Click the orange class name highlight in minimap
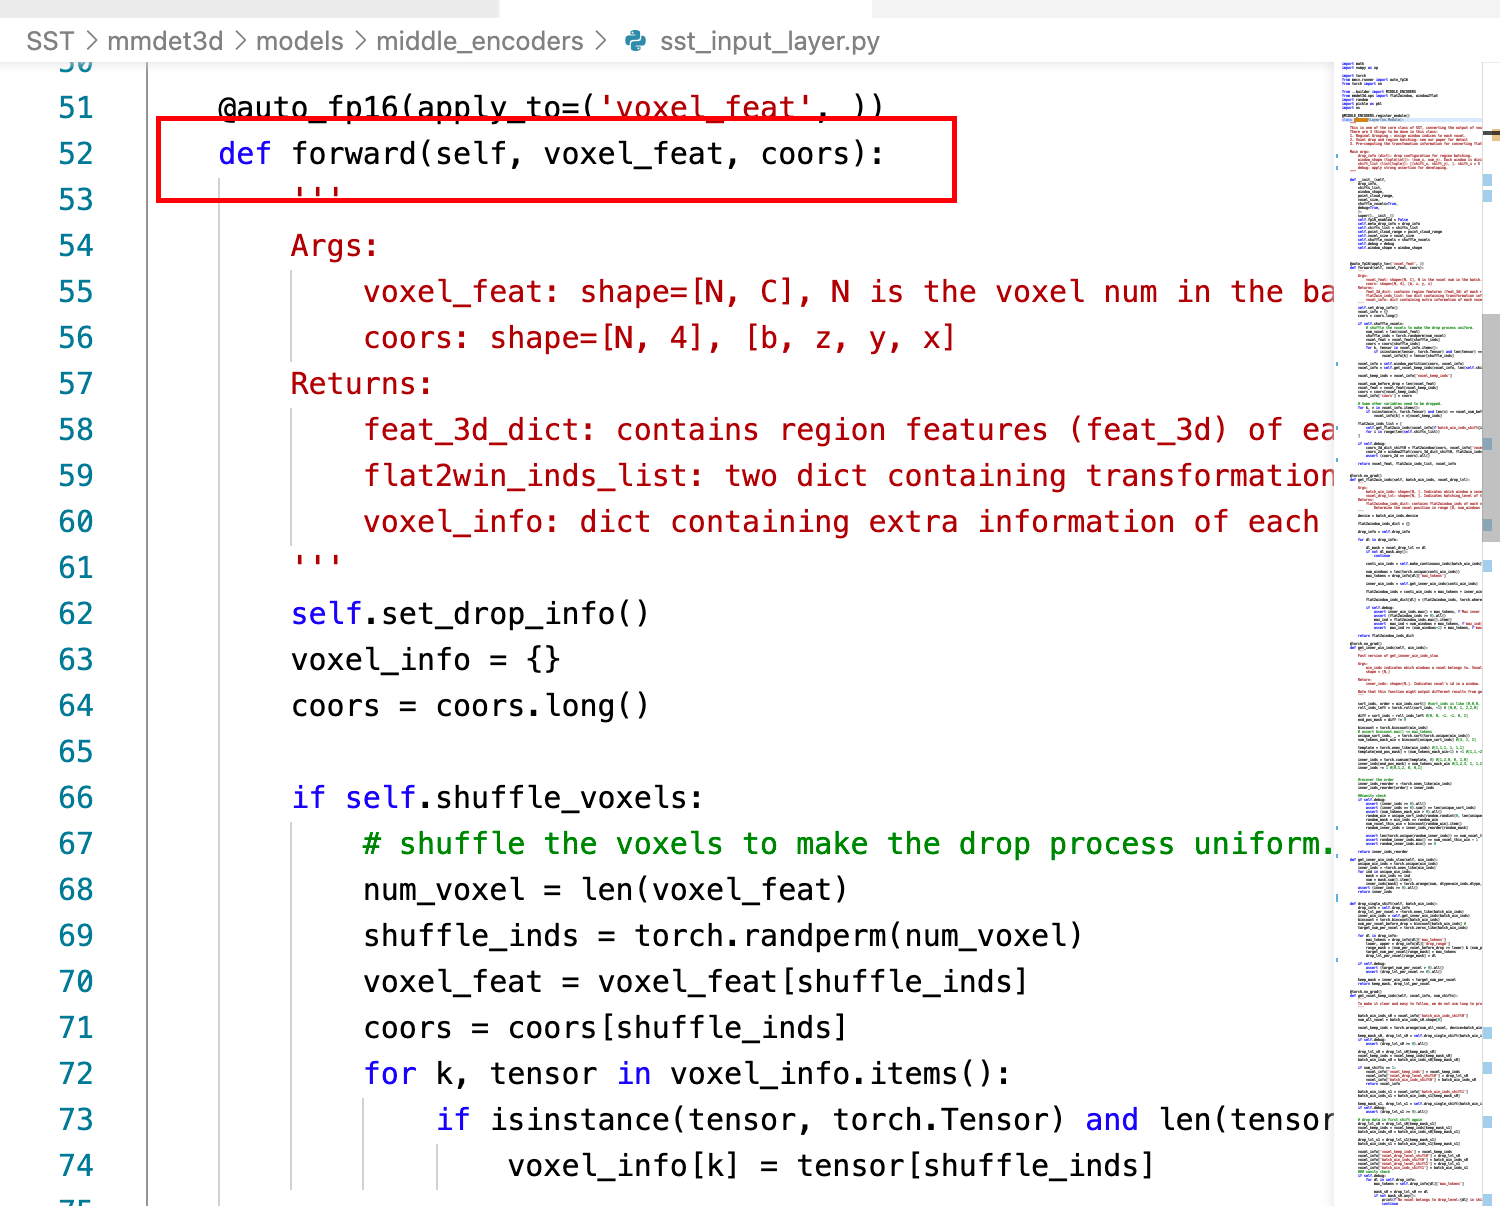The width and height of the screenshot is (1500, 1206). tap(1361, 119)
